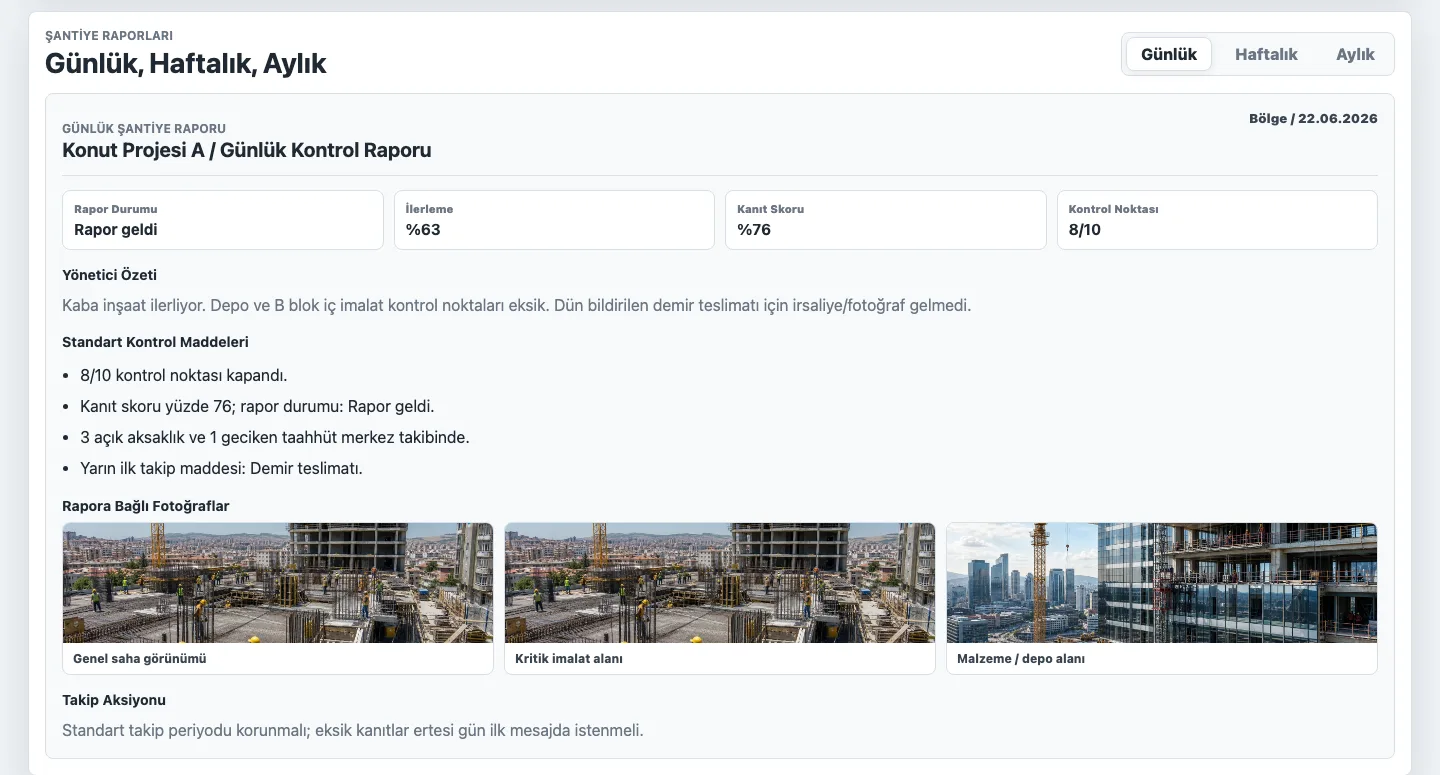Switch to the Günlük tab
The image size is (1440, 775).
[x=1169, y=54]
